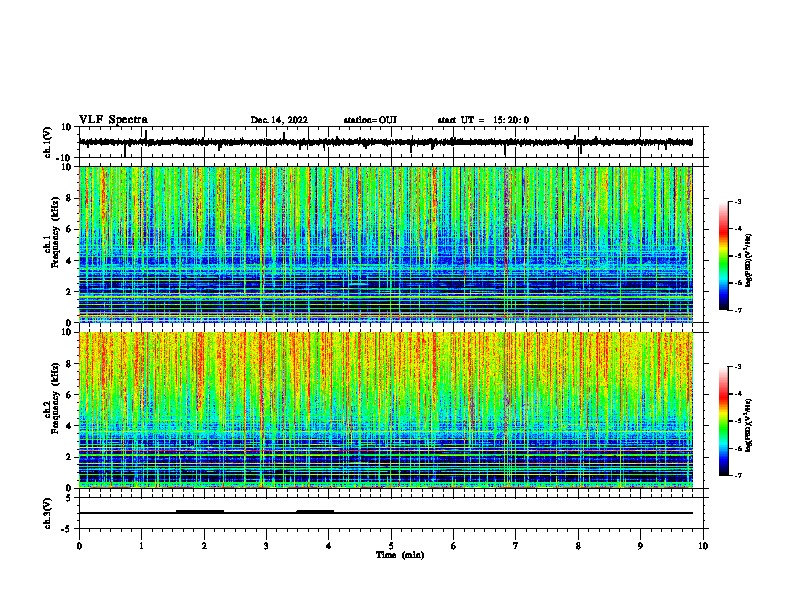Click the first raised pulse in ch.3 trace
This screenshot has width=792, height=612.
coord(200,511)
